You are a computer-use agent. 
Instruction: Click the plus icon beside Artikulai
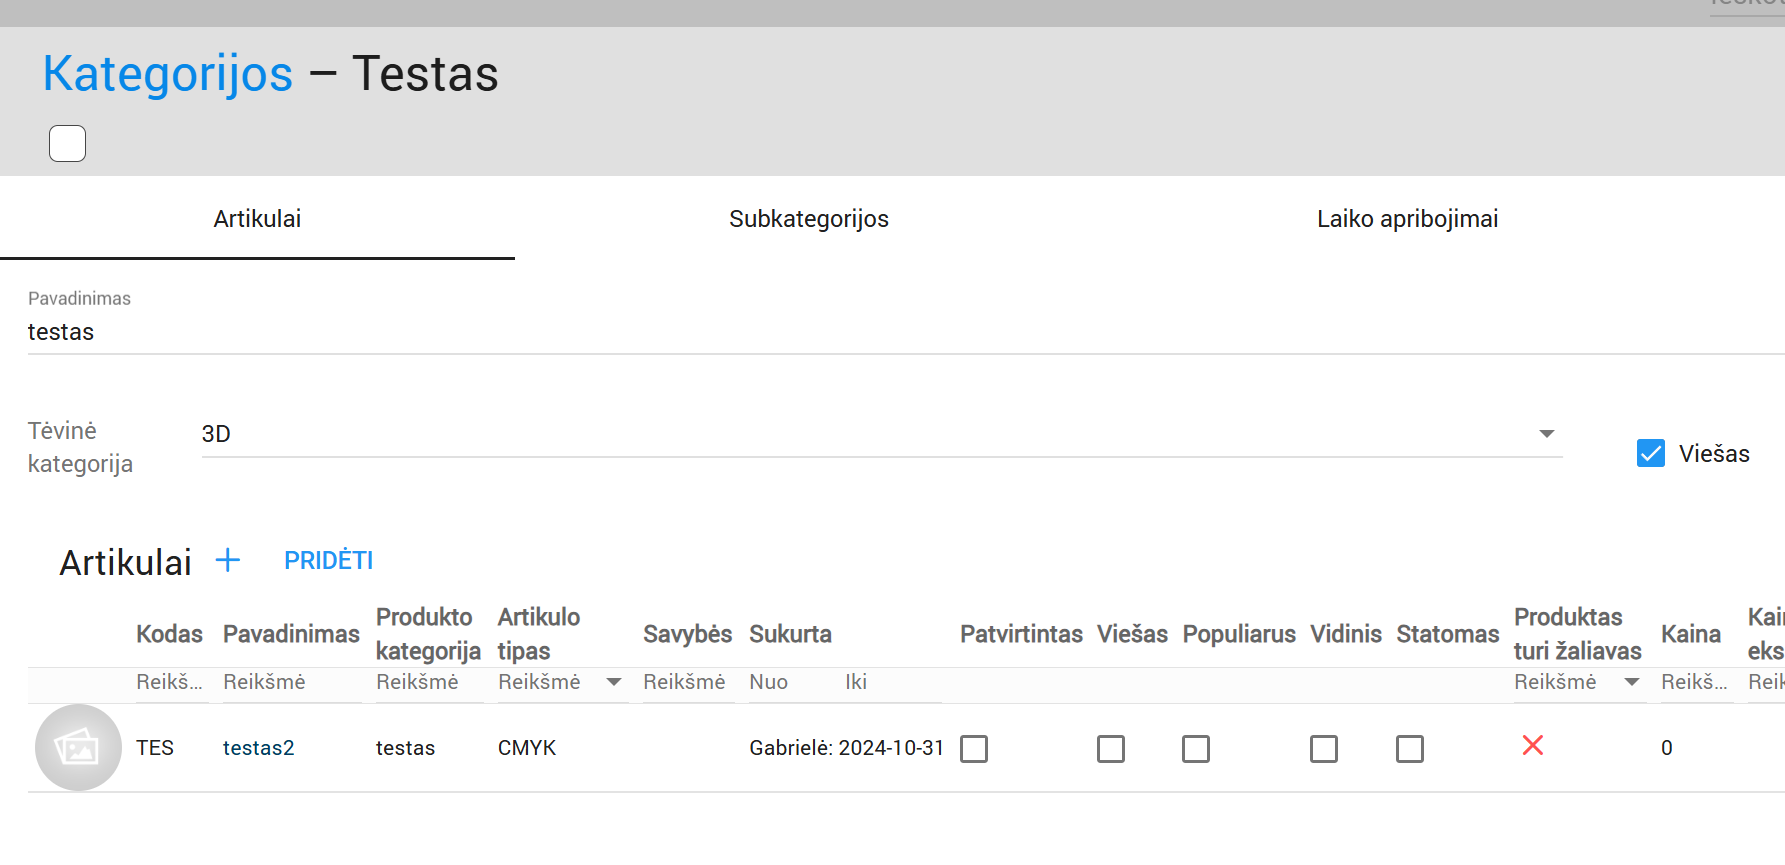pos(228,560)
